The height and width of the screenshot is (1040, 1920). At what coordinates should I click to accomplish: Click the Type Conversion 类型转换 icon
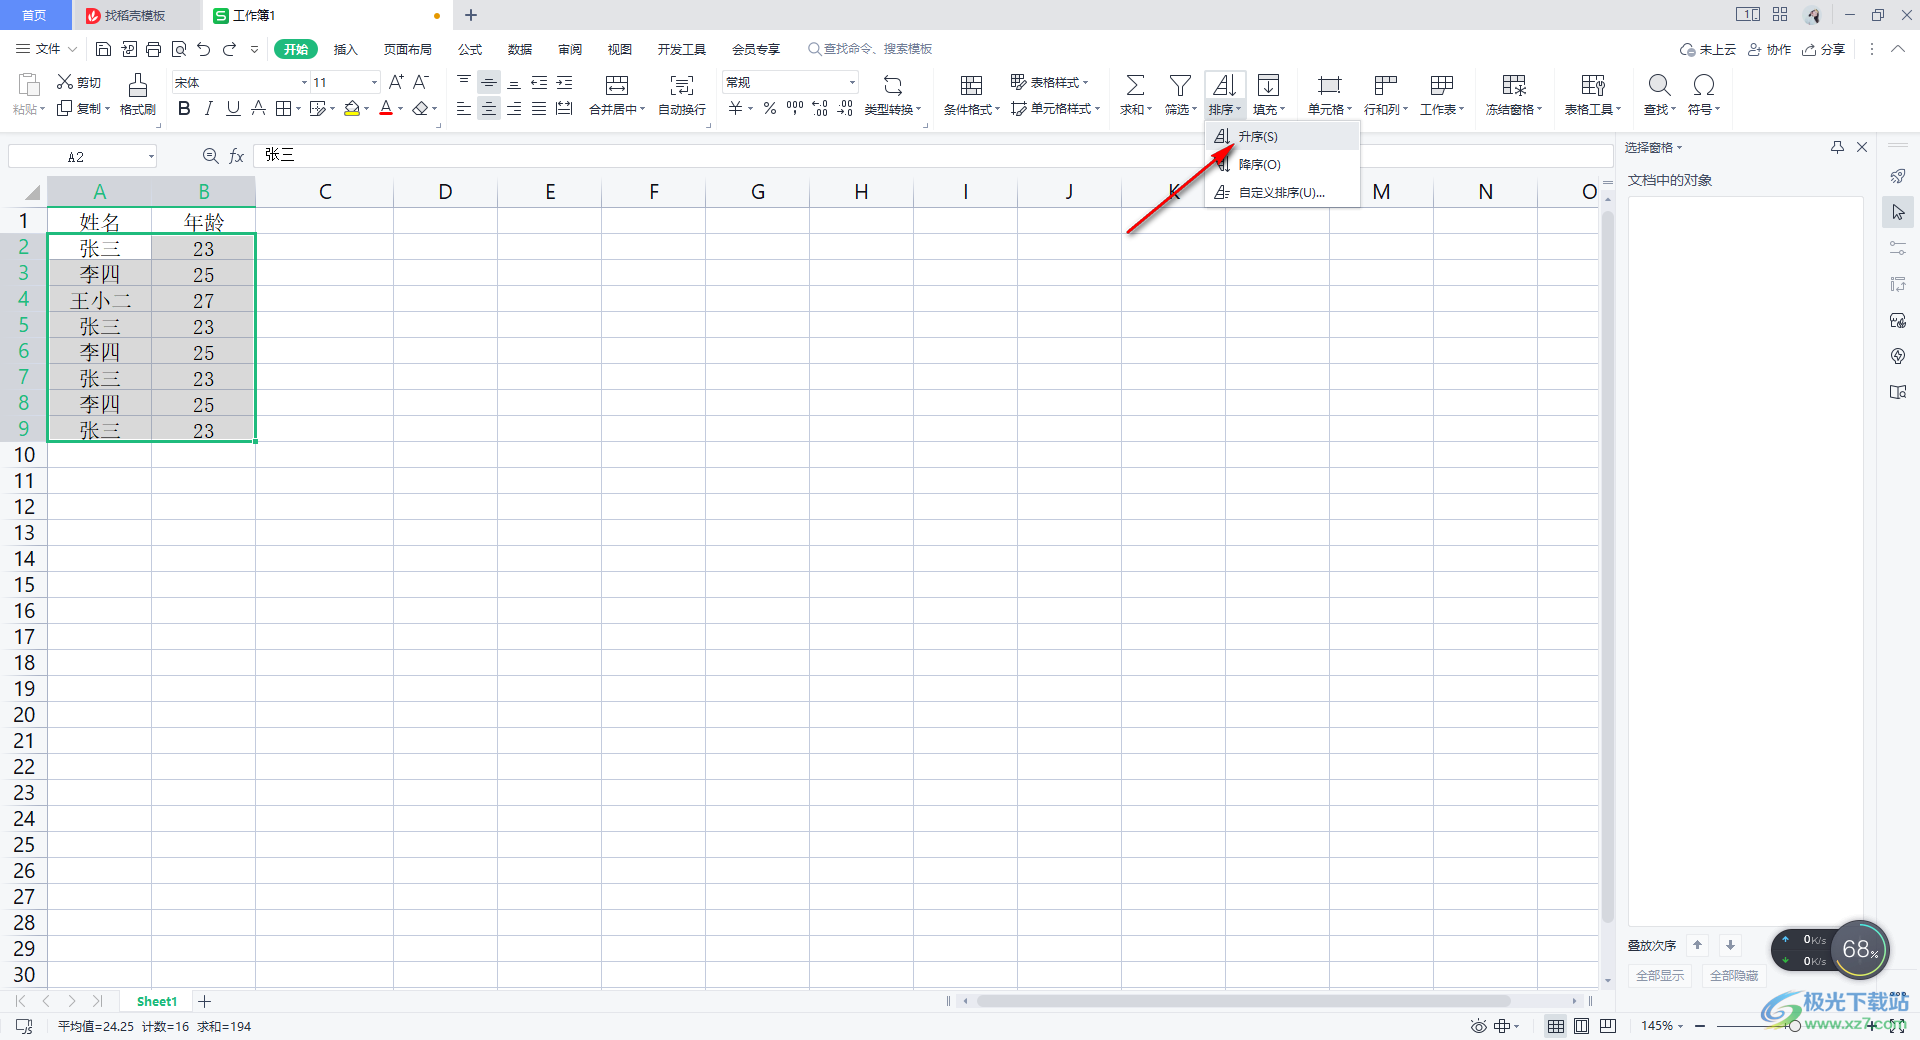coord(893,85)
